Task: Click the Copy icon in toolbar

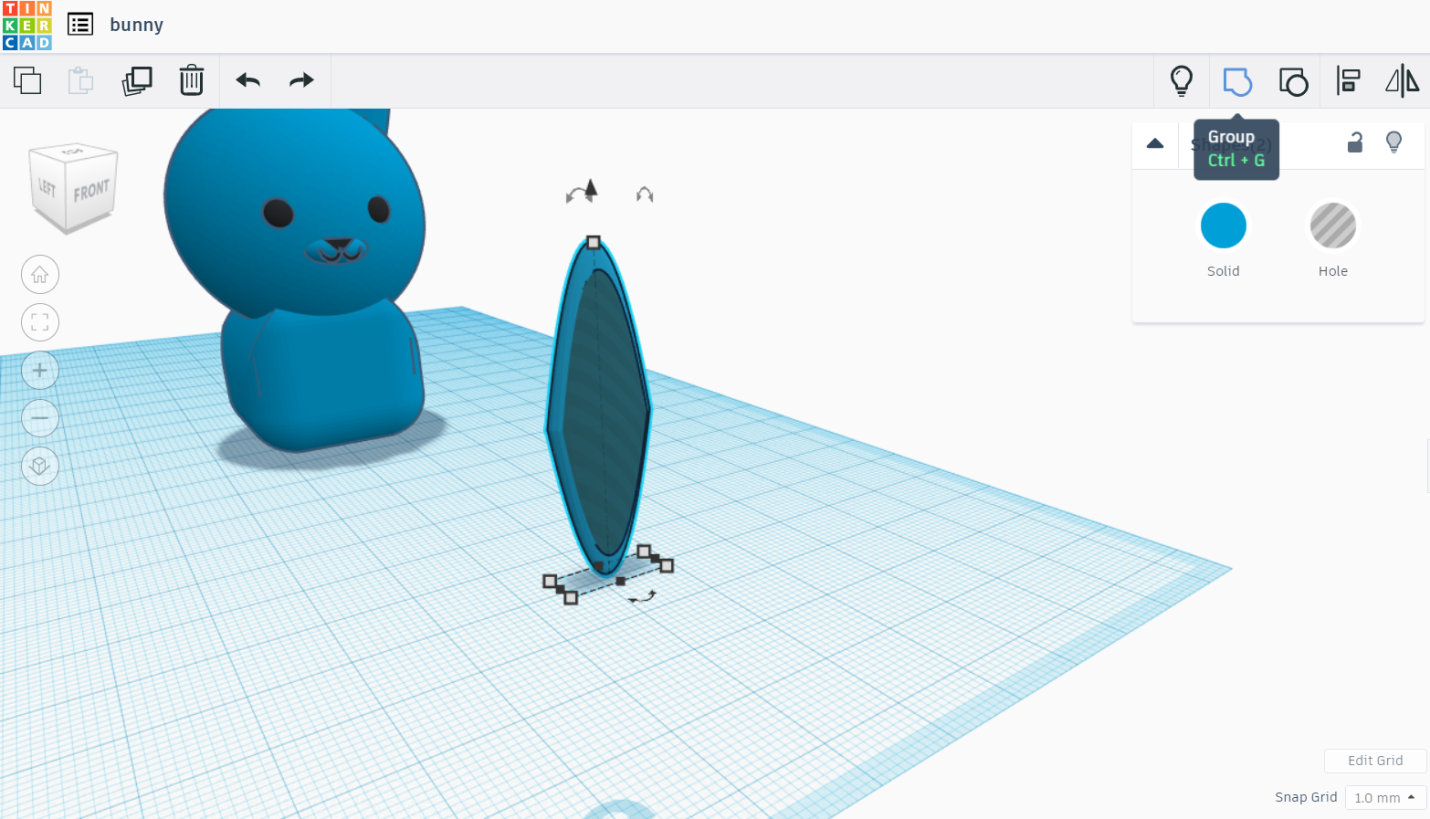Action: (x=27, y=80)
